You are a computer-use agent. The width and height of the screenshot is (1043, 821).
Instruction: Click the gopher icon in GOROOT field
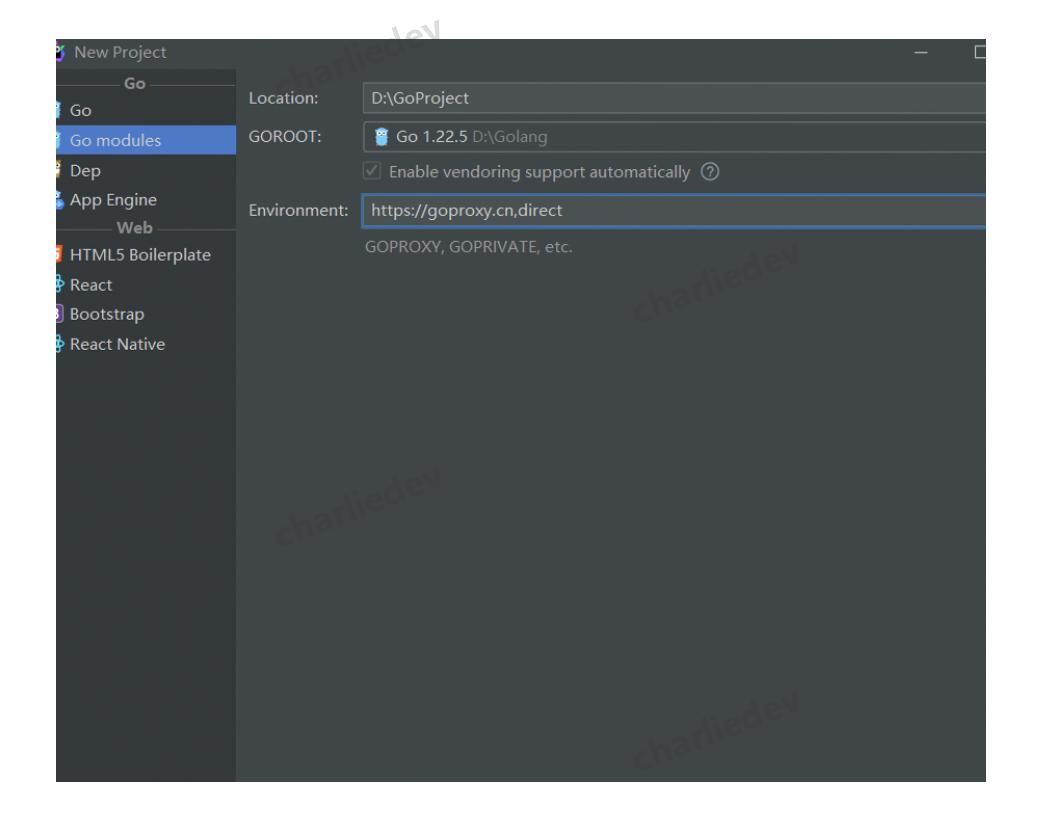(x=381, y=136)
